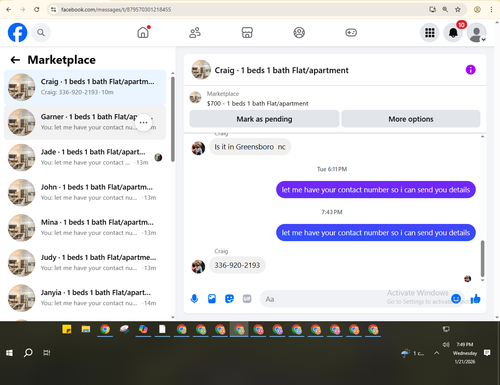
Task: Open Windows notification center icon
Action: pos(487,353)
